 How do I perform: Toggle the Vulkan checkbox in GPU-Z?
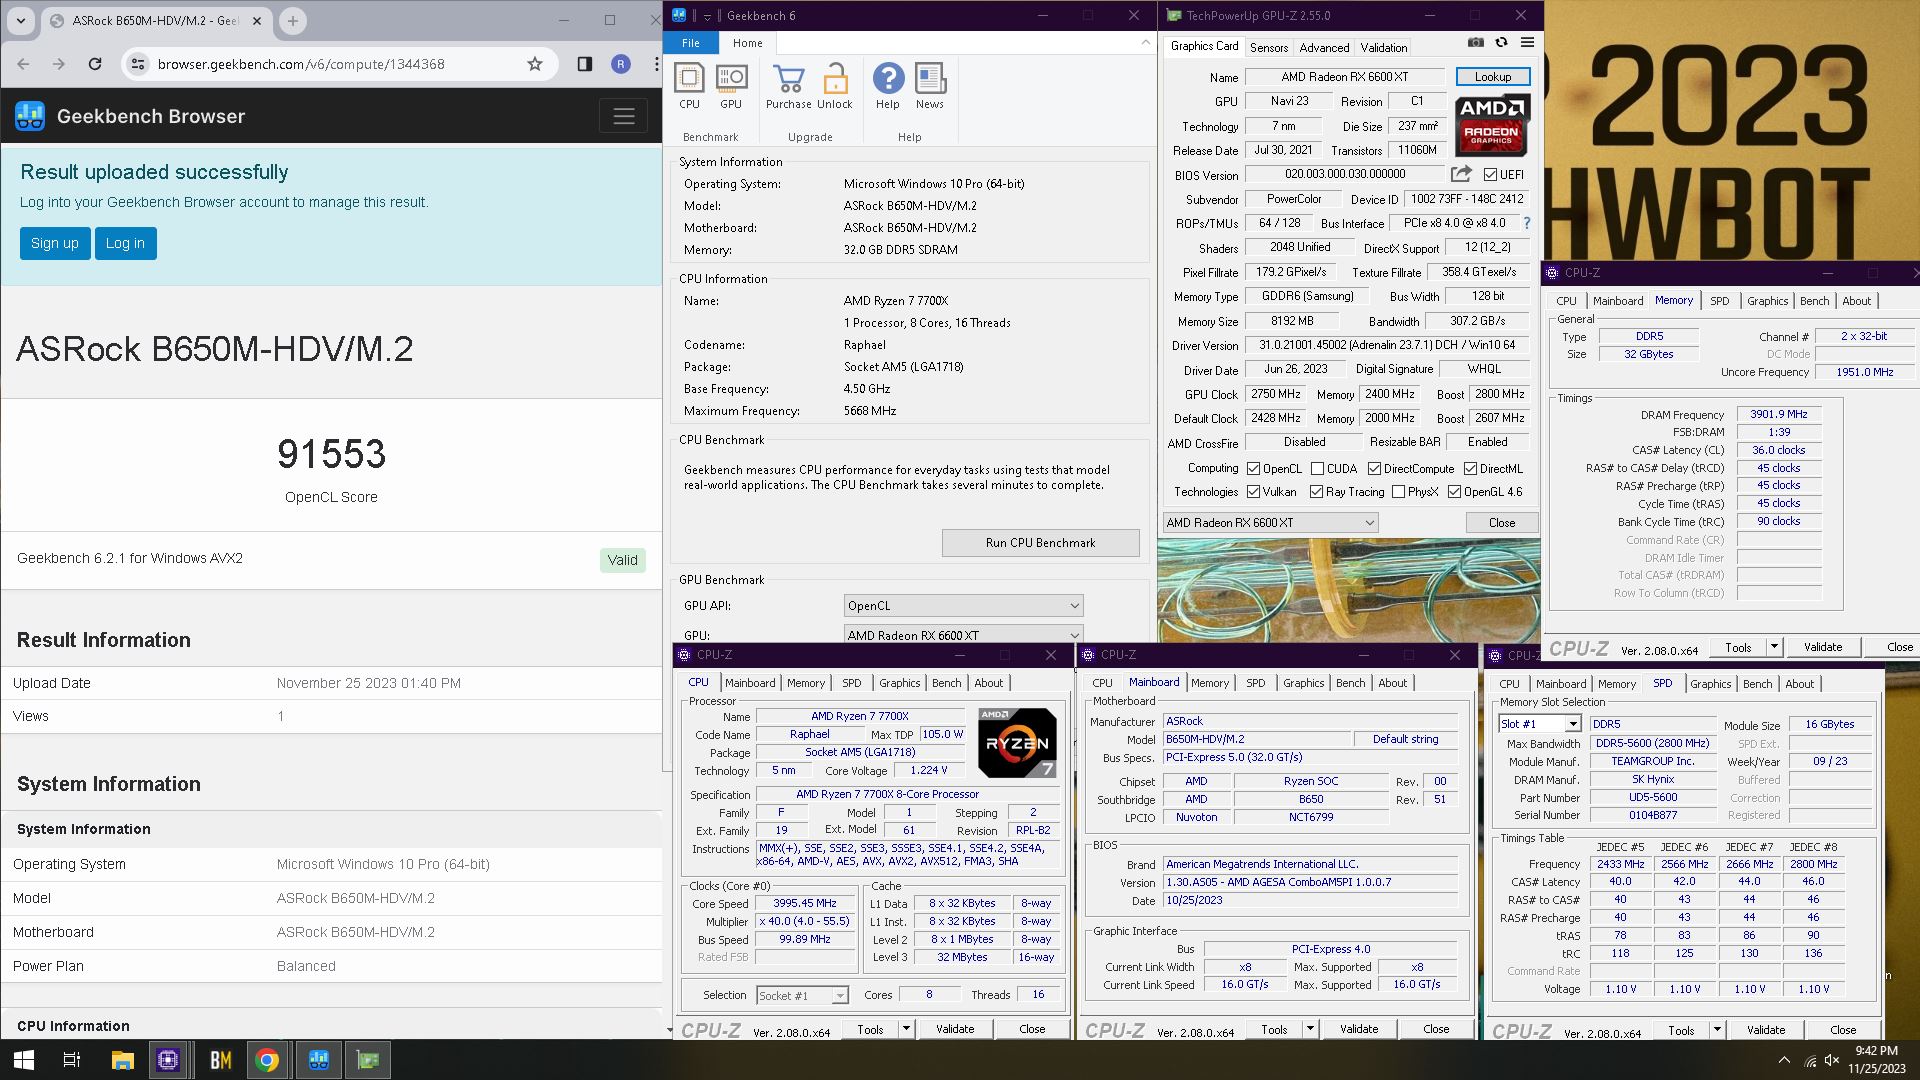1253,492
